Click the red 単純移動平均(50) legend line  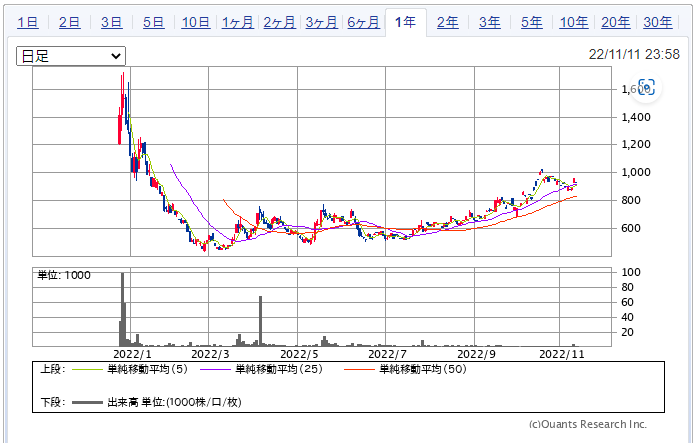pyautogui.click(x=359, y=369)
